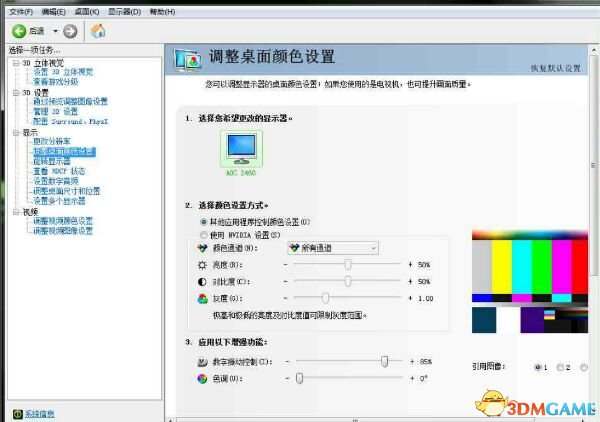Image resolution: width=600 pixels, height=422 pixels.
Task: Open 设置数字音频 task
Action: 56,181
